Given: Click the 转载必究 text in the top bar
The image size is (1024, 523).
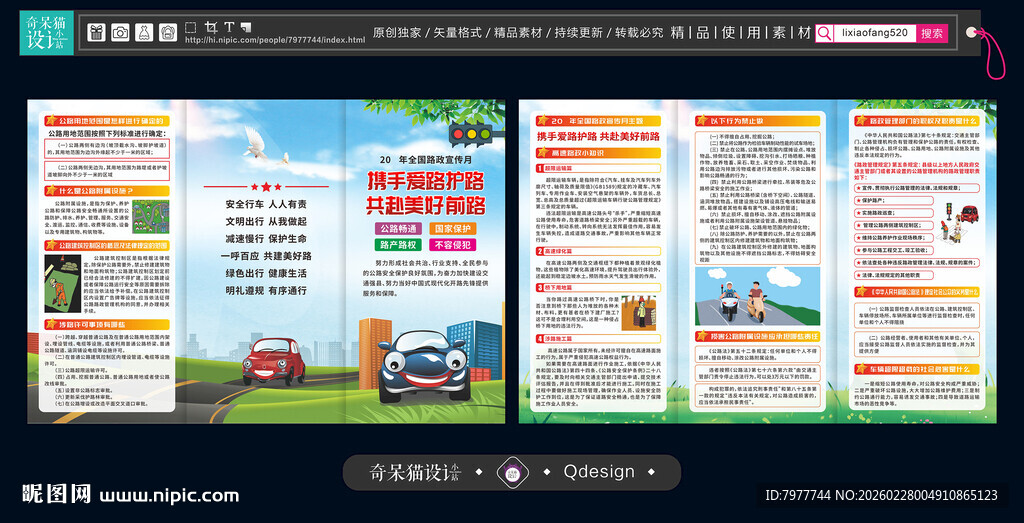Looking at the screenshot, I should click(x=639, y=32).
